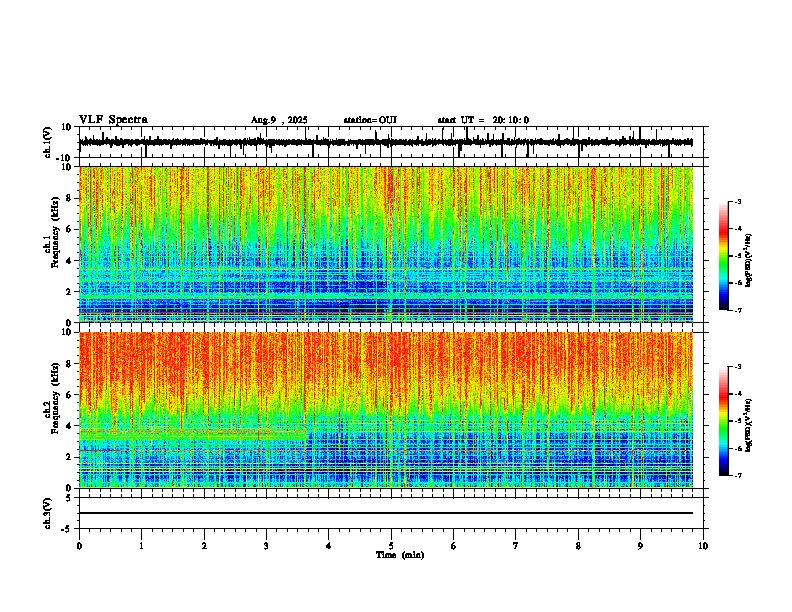This screenshot has height=612, width=792.
Task: Click time axis tick label "6"
Action: 454,546
